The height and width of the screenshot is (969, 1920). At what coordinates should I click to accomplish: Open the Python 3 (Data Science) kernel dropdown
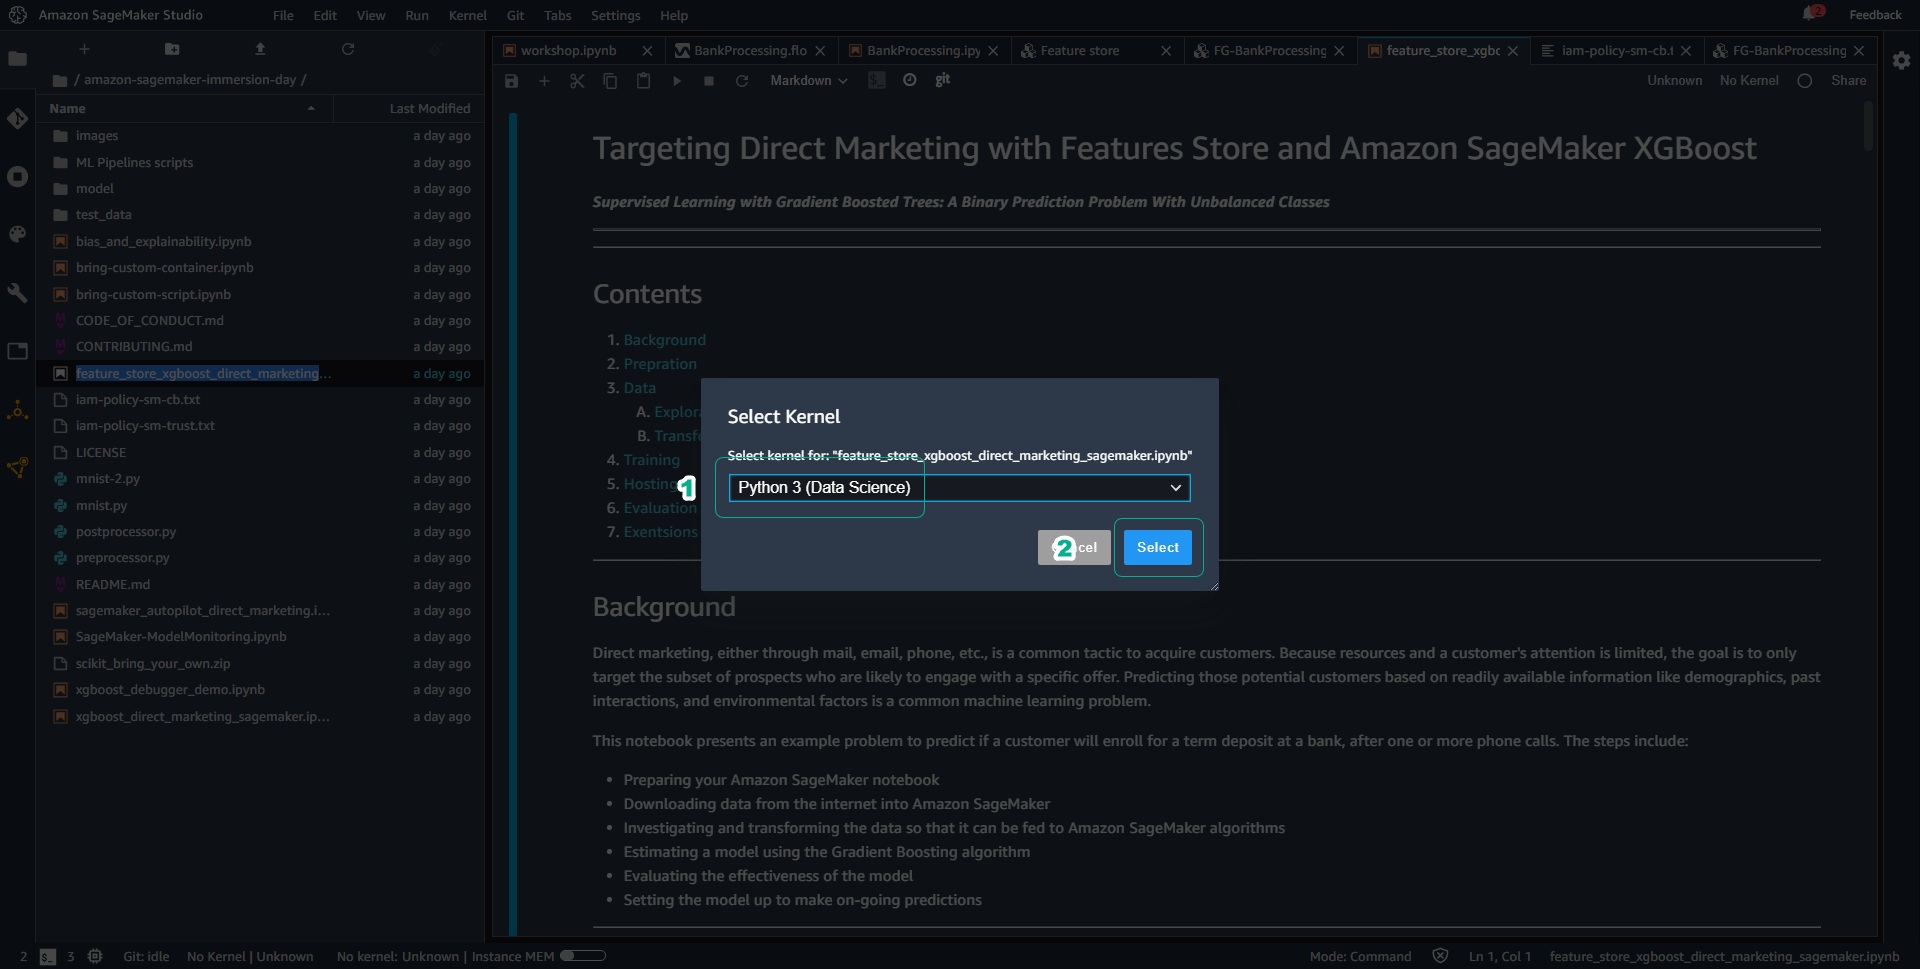click(959, 488)
